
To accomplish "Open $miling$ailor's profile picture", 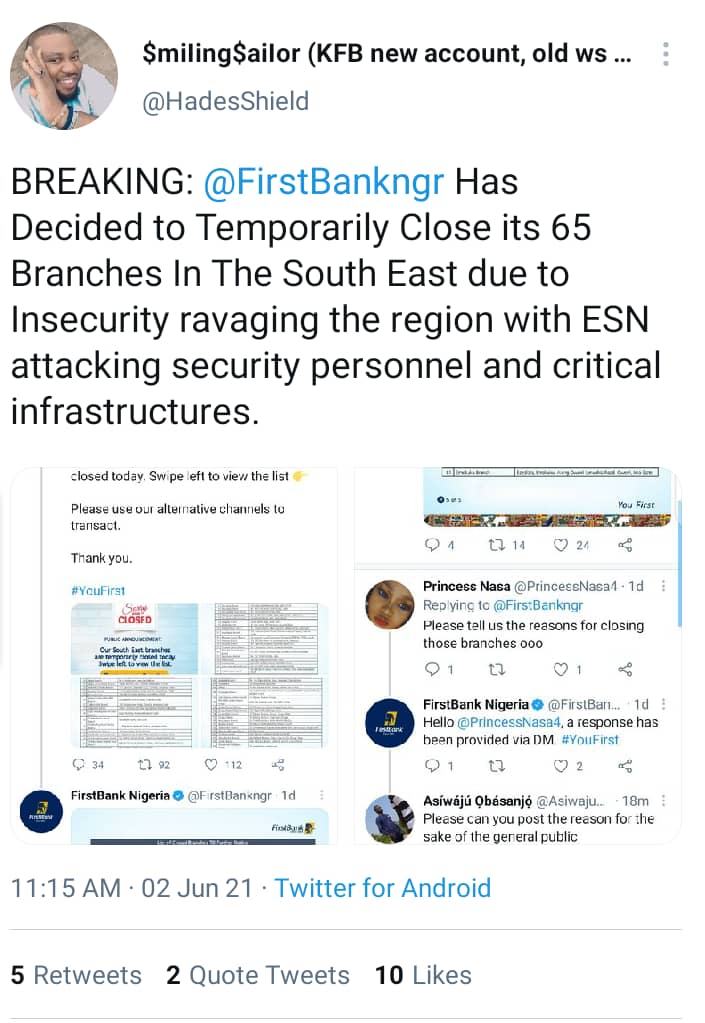I will 64,76.
